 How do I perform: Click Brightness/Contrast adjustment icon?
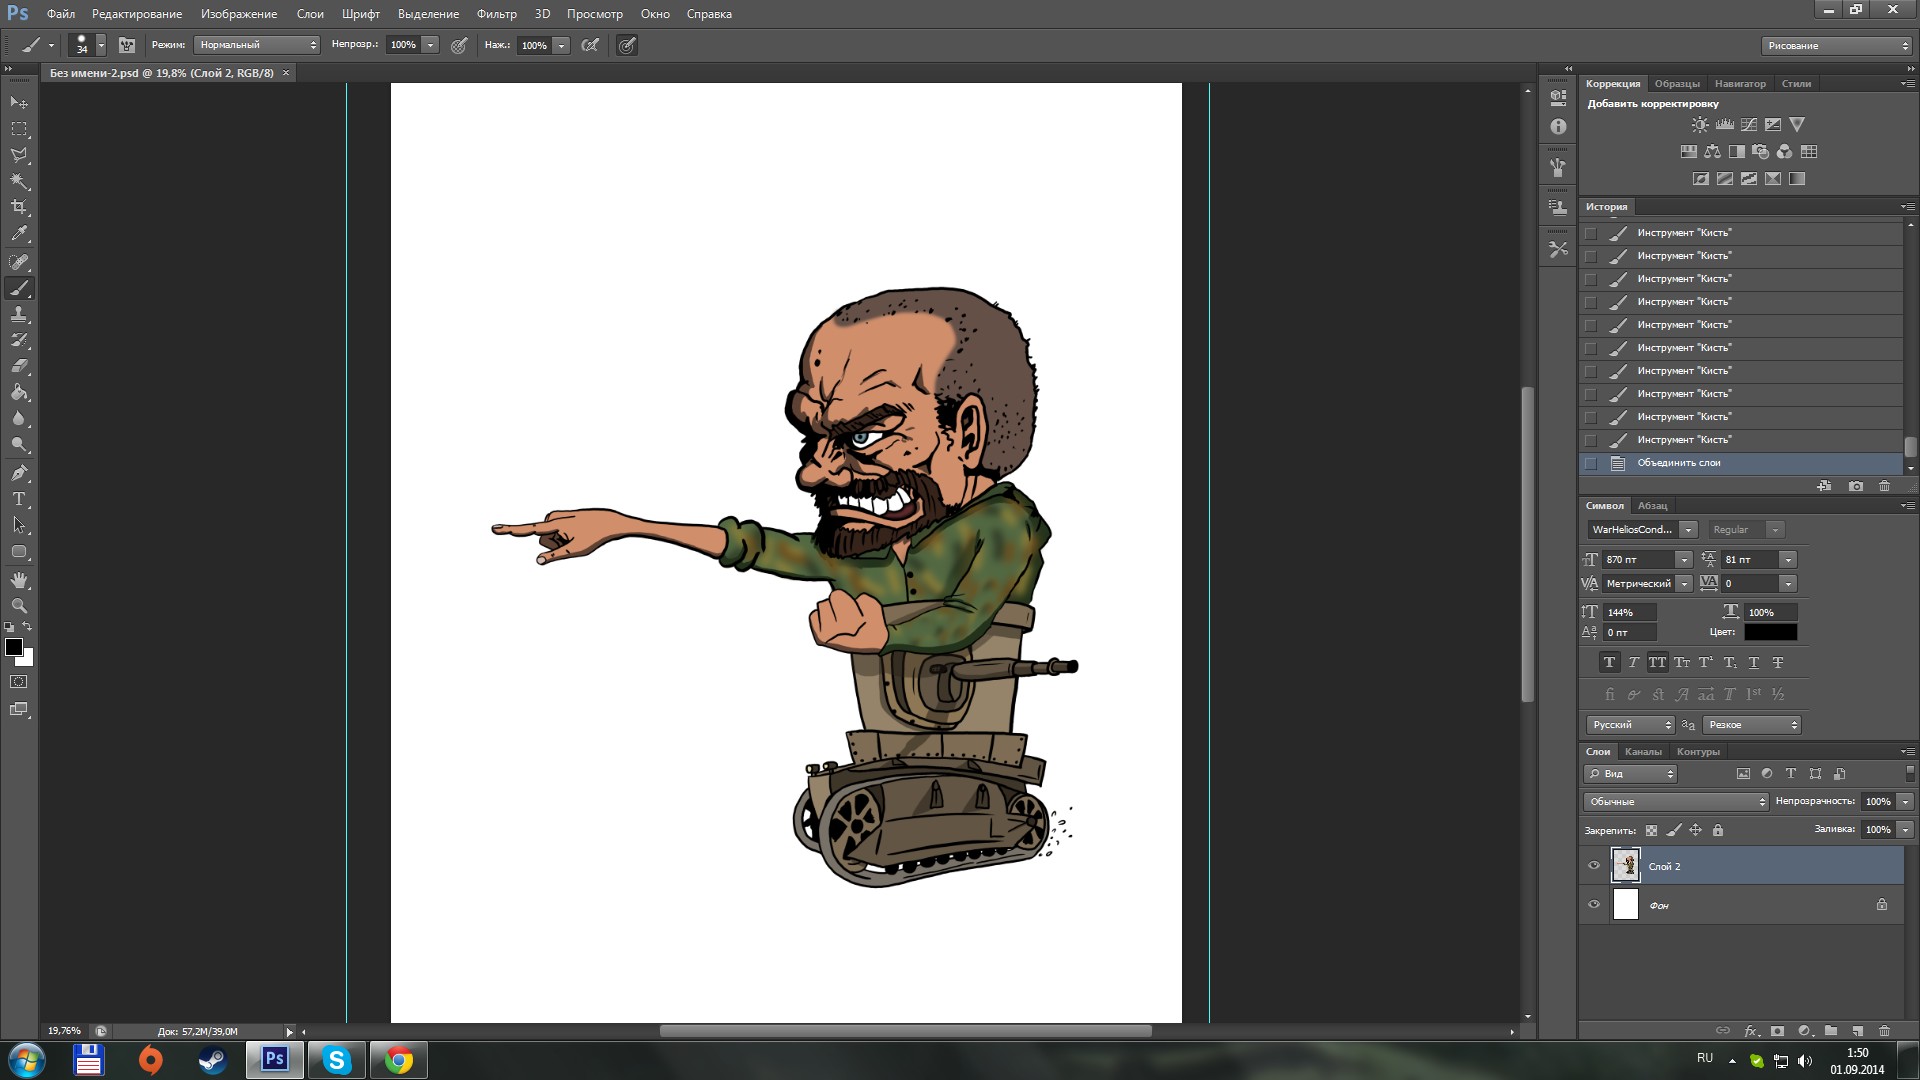(1700, 125)
